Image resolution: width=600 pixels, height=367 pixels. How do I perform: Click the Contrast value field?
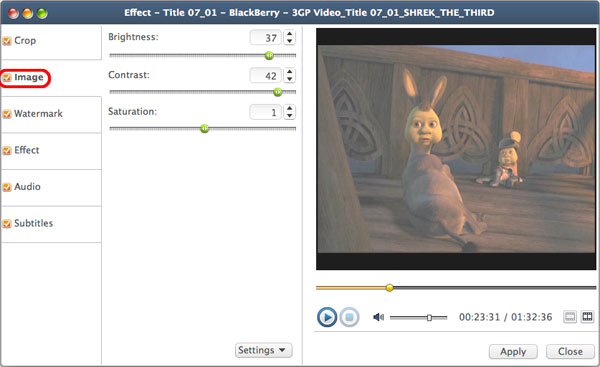(x=266, y=75)
